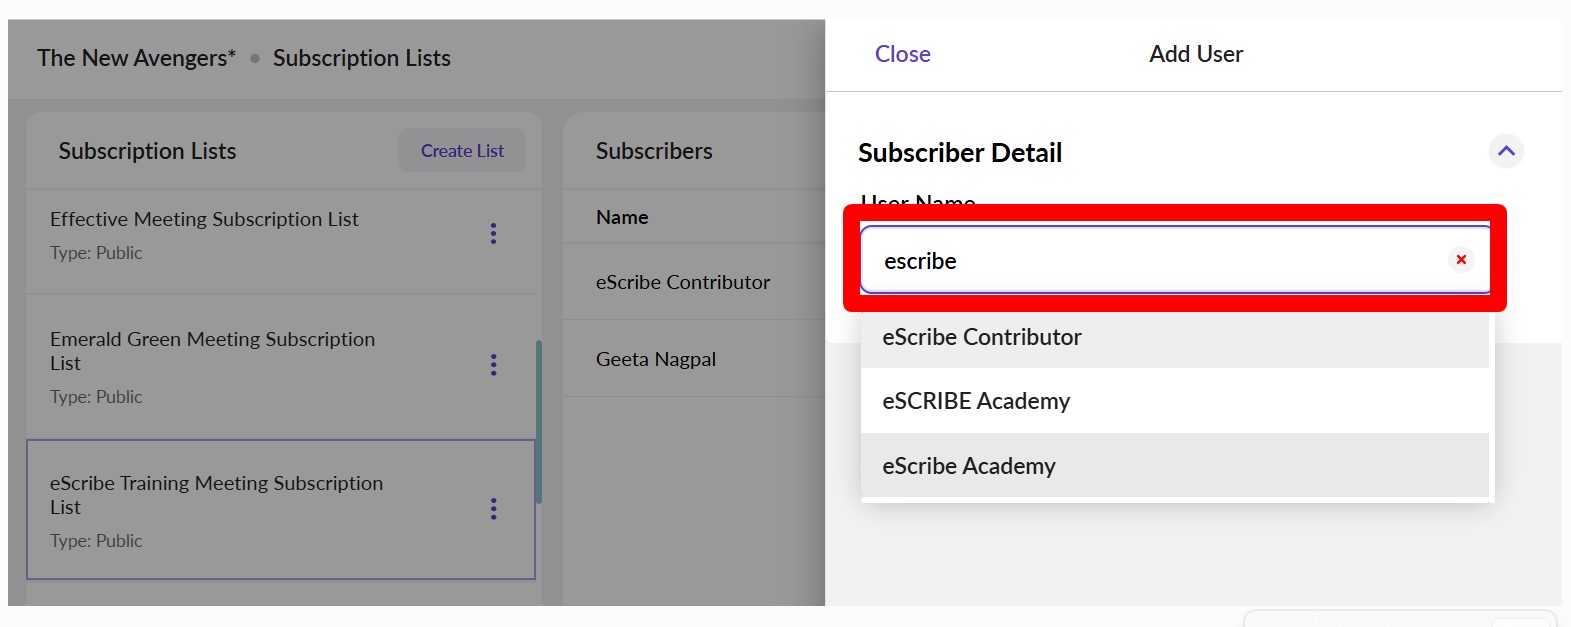
Task: Clear the User Name search field
Action: coord(1461,260)
